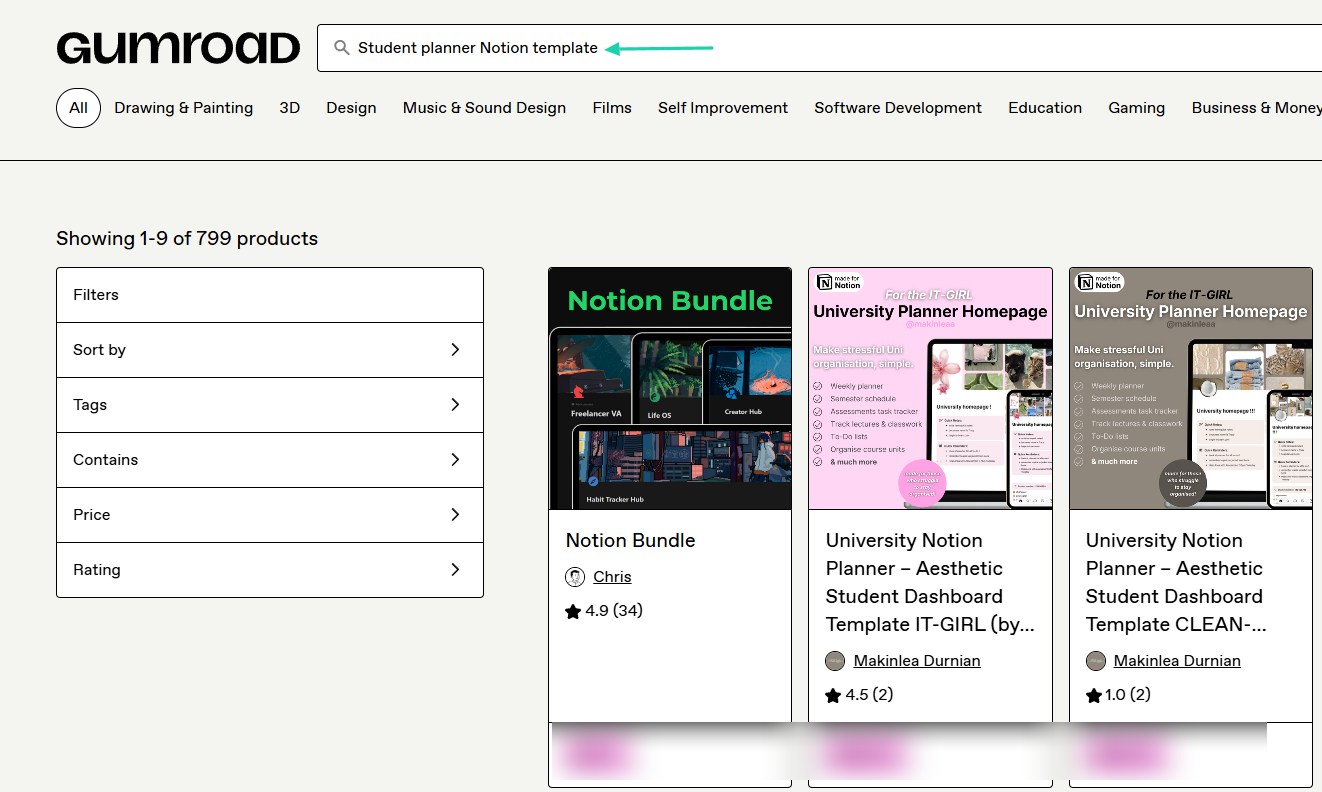Screen dimensions: 1322x792
Task: Visit Makinlea Durnian link on CLEAN card
Action: pos(1177,661)
